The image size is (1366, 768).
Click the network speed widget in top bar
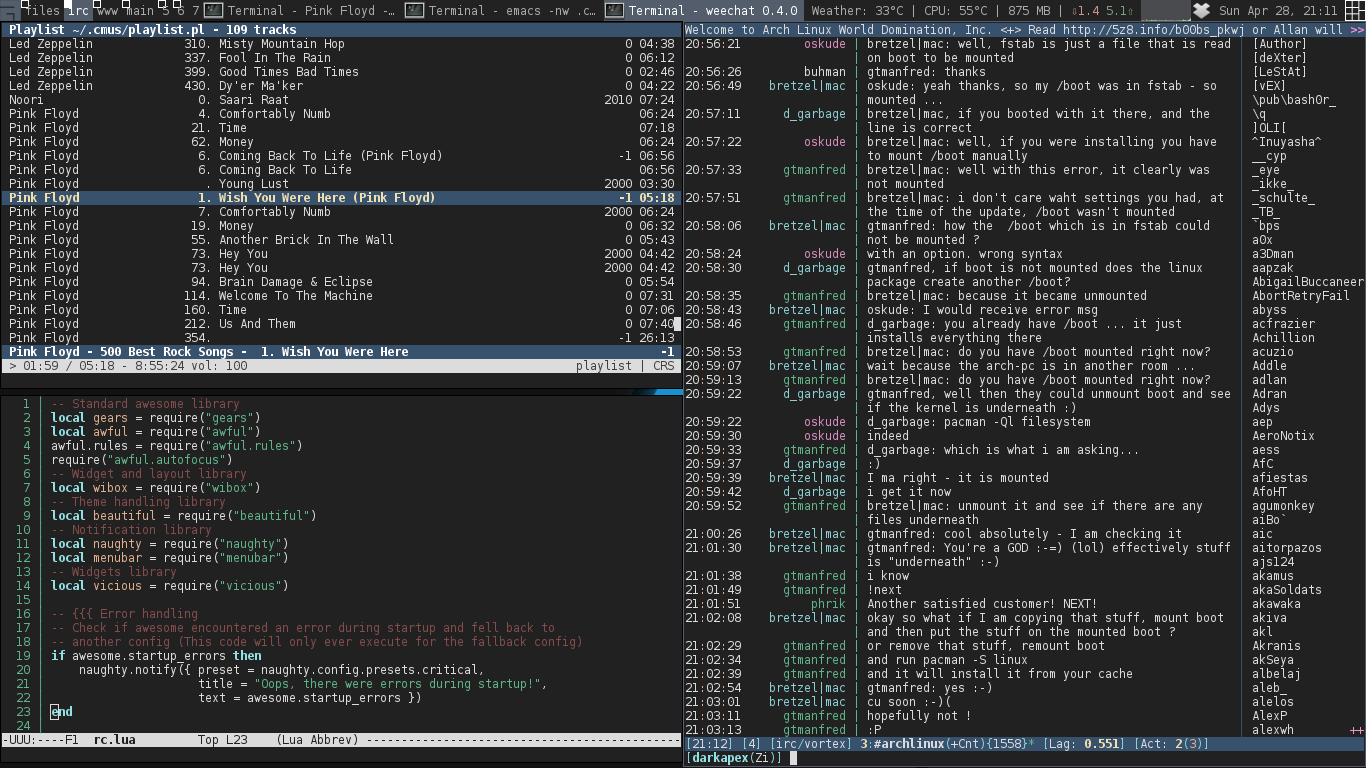click(x=1104, y=11)
